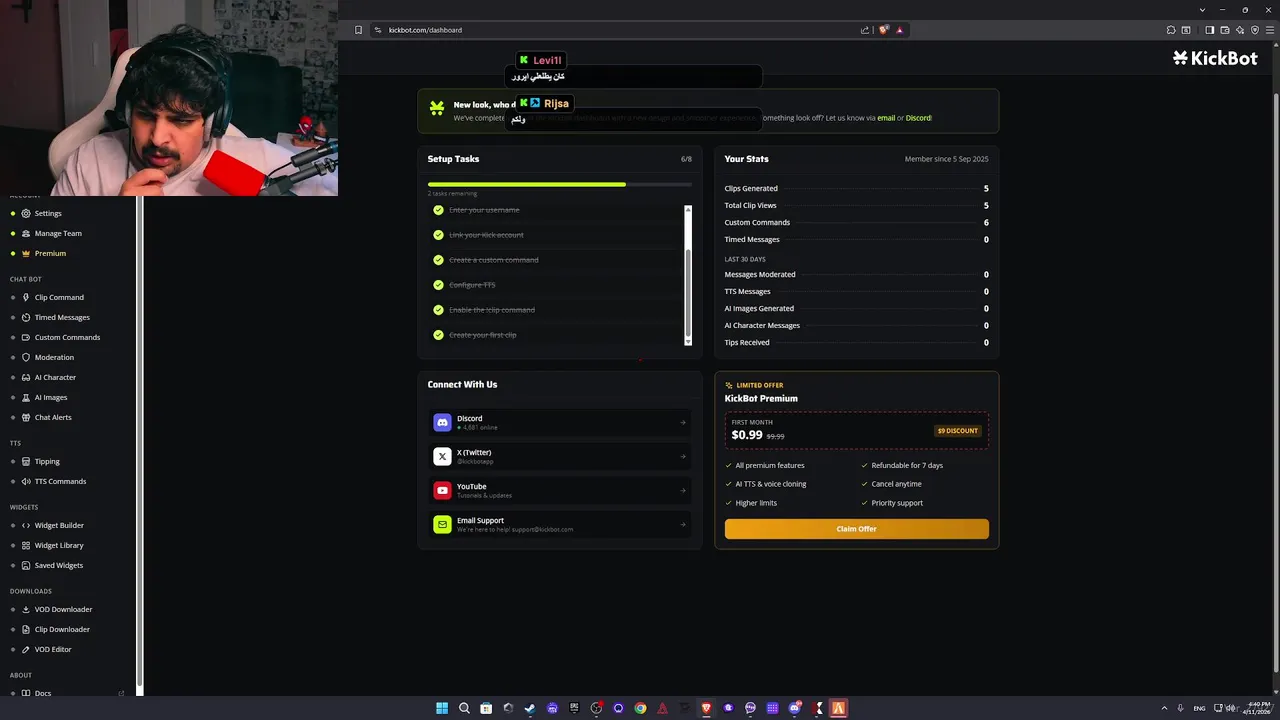Click the KickBot logo at top right
The height and width of the screenshot is (720, 1280).
point(1215,58)
